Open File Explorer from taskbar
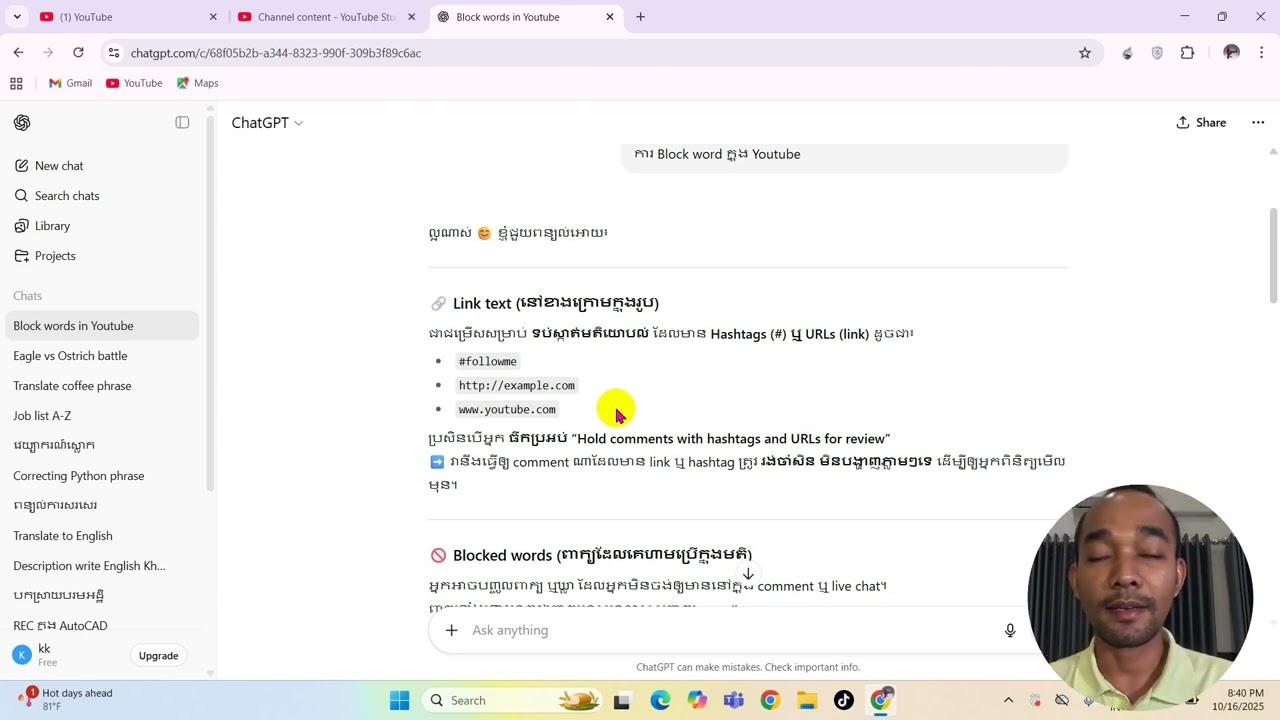 click(x=807, y=700)
